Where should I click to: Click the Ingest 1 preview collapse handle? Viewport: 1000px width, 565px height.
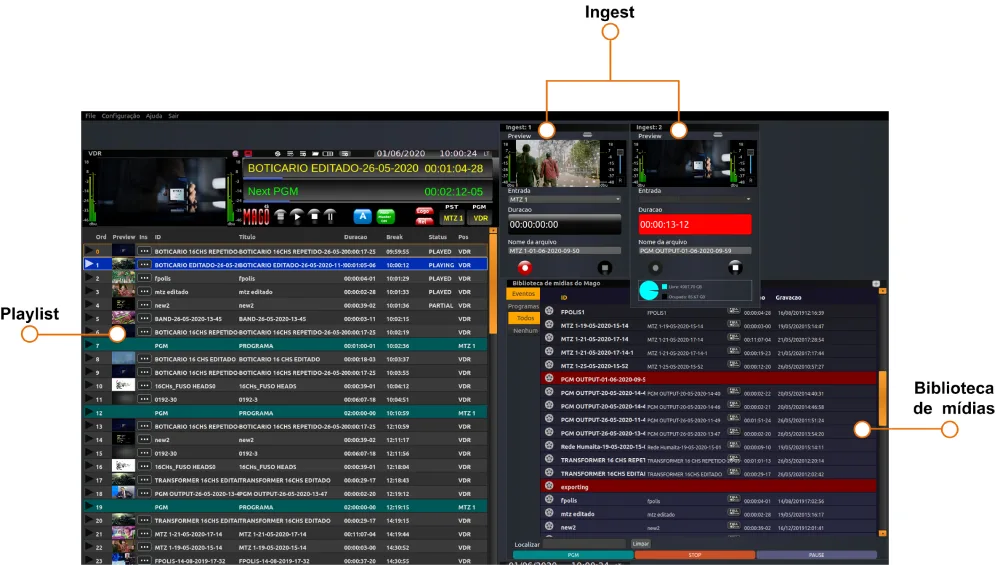click(587, 135)
